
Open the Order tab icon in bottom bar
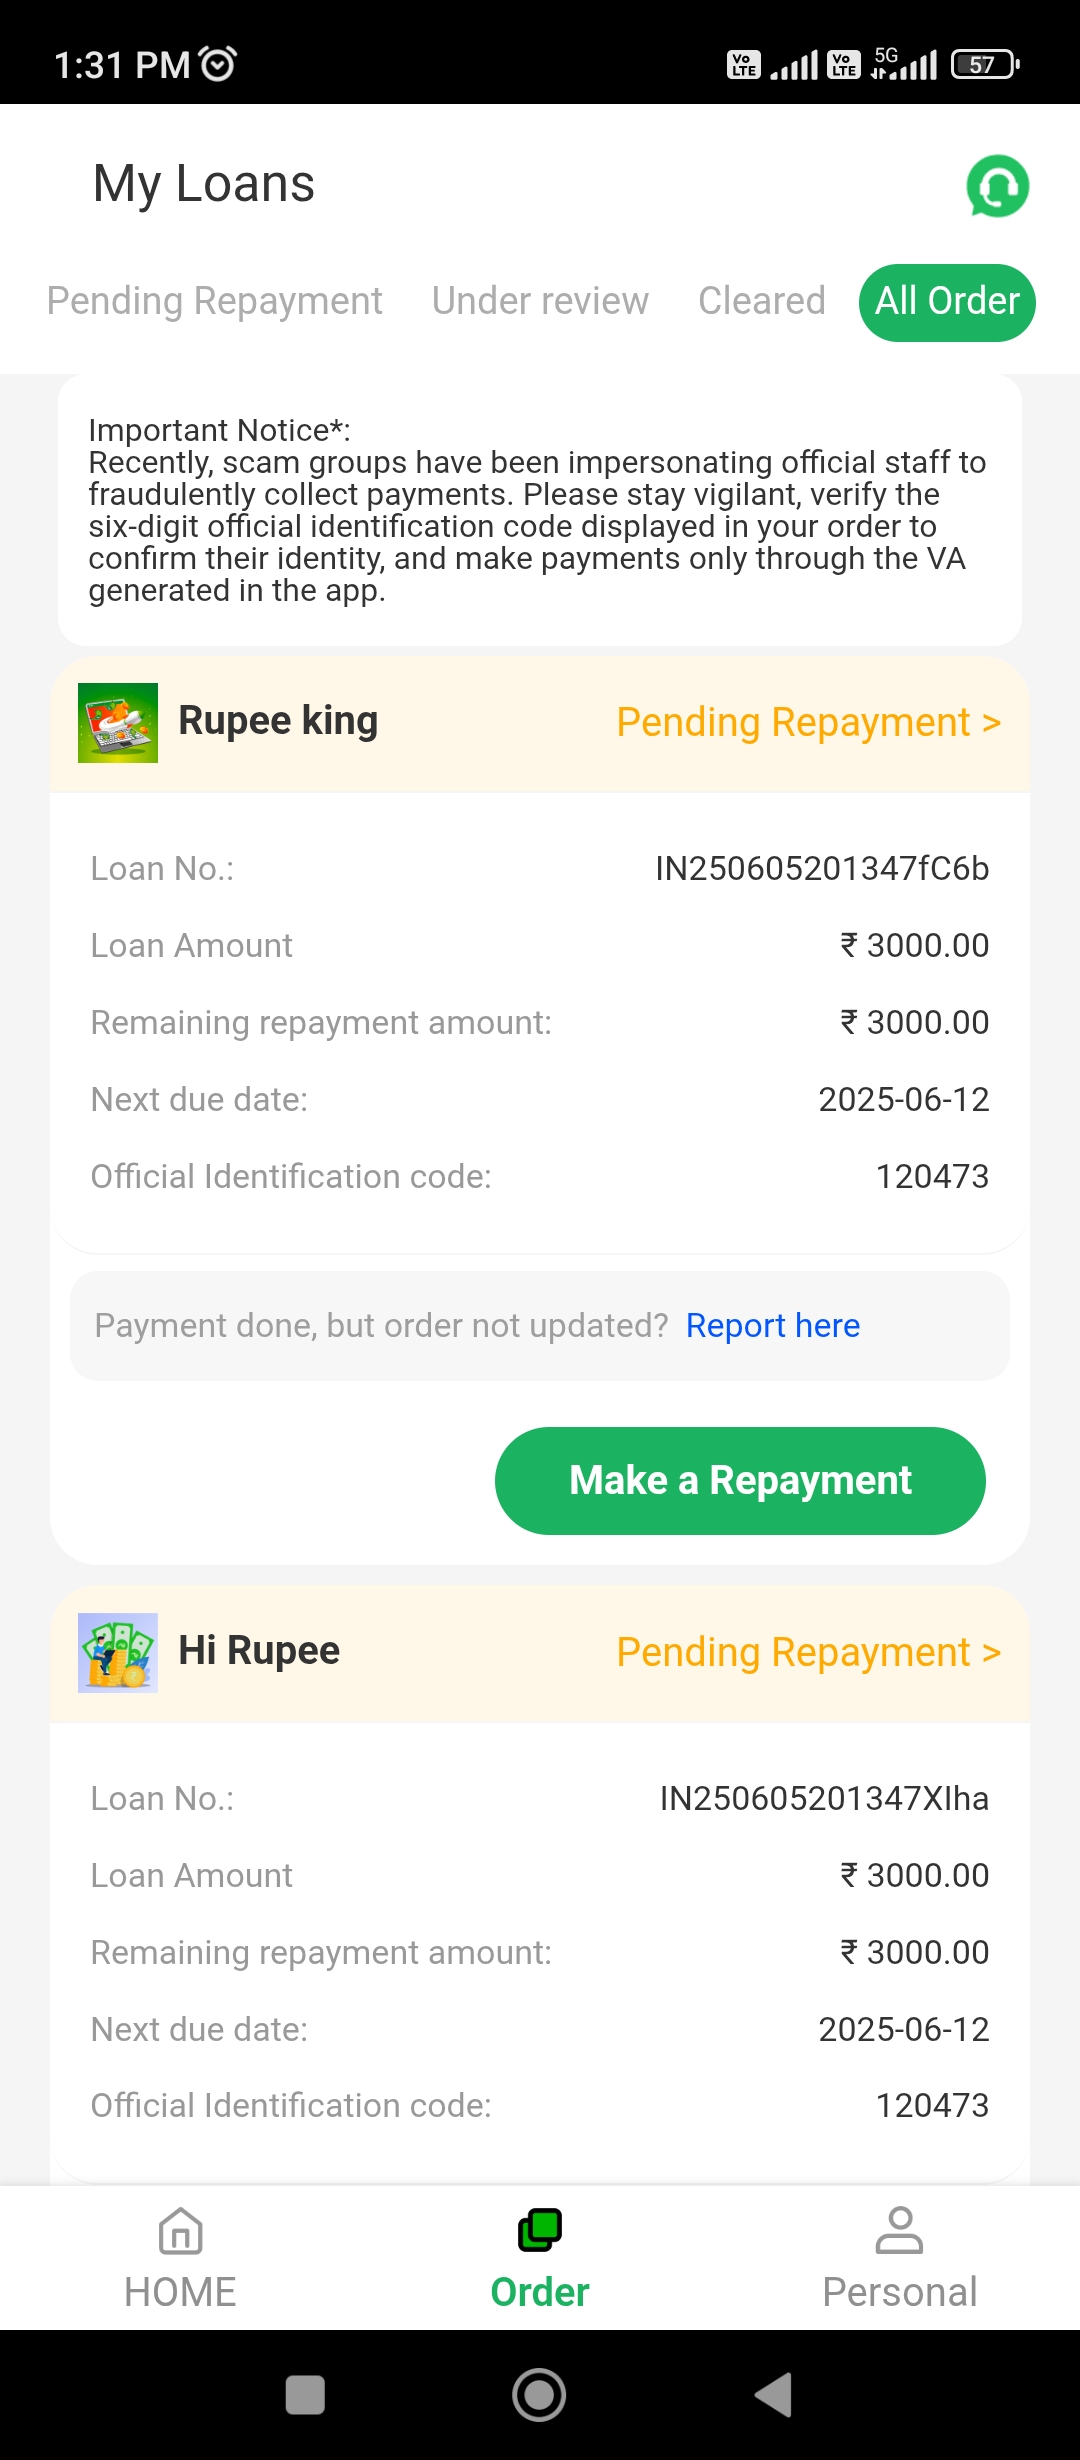click(x=540, y=2231)
